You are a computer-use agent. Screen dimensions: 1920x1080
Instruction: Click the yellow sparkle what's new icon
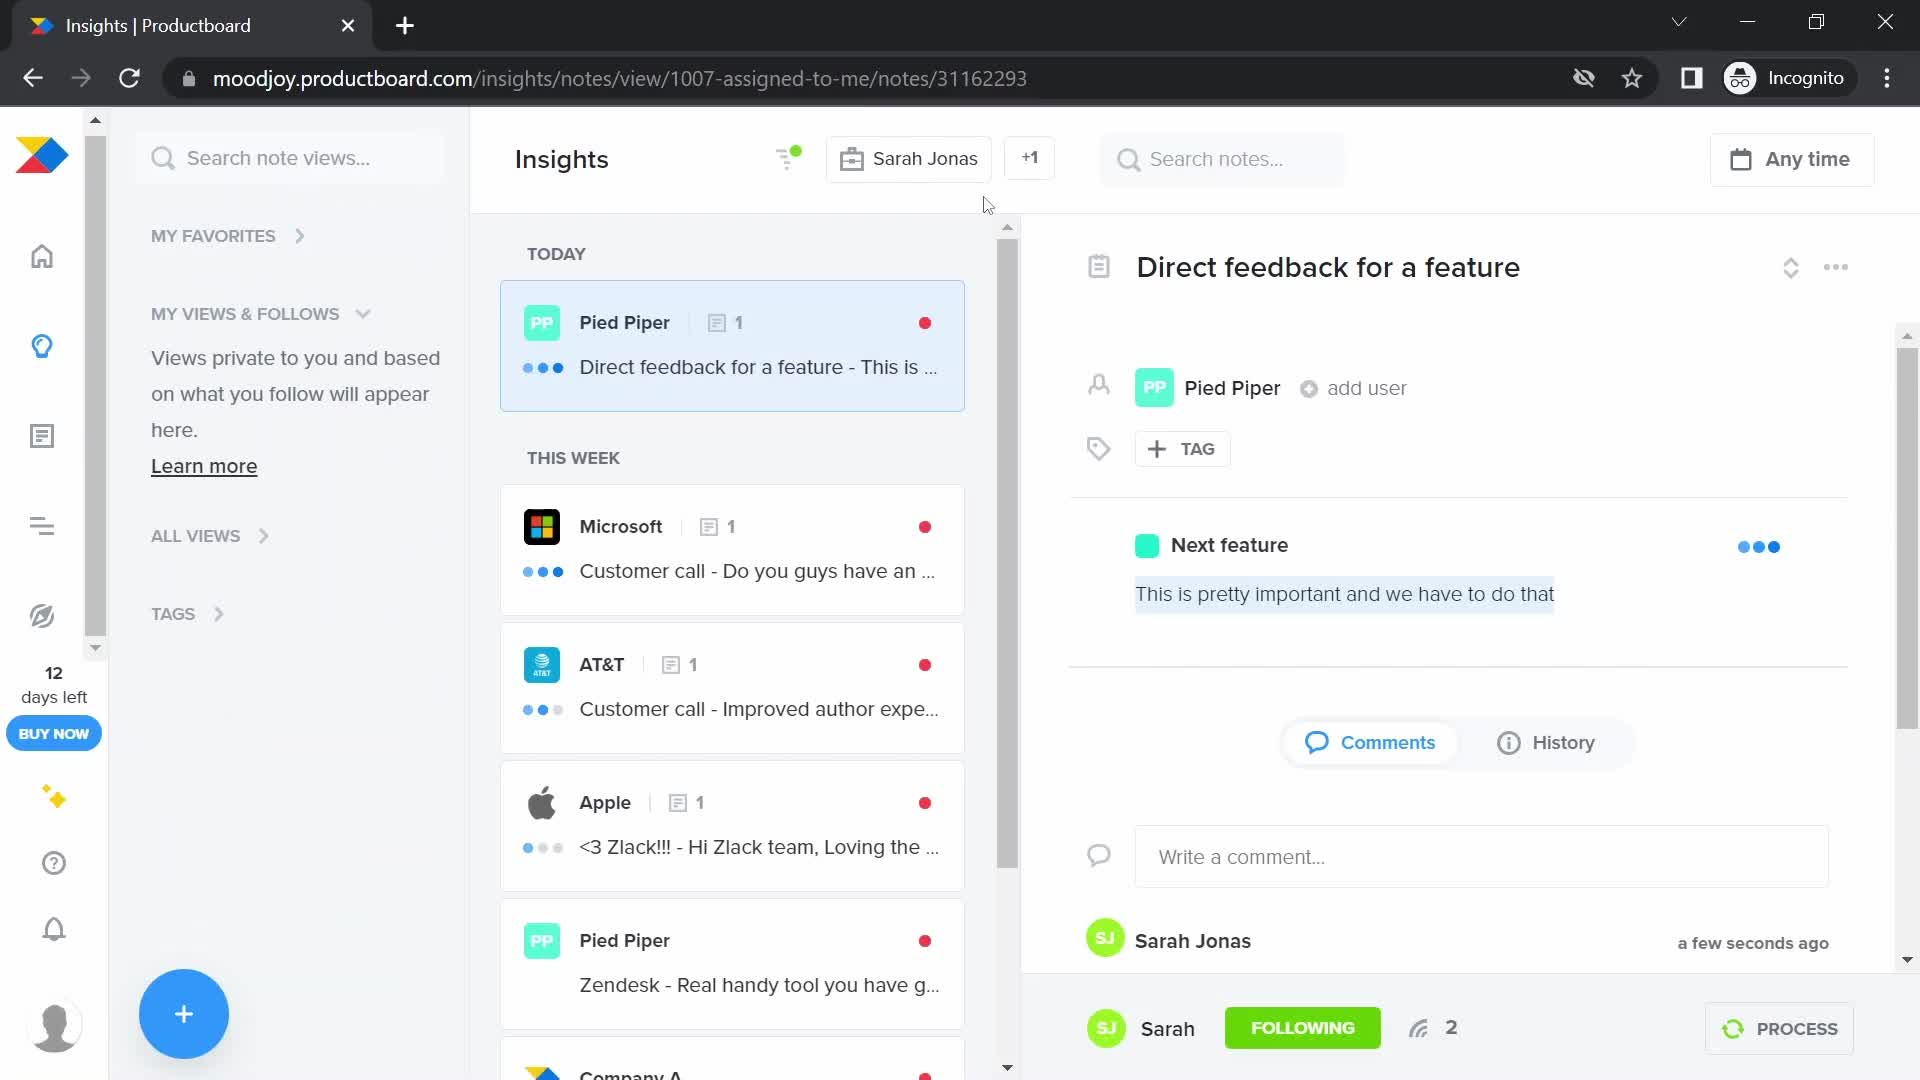coord(54,797)
